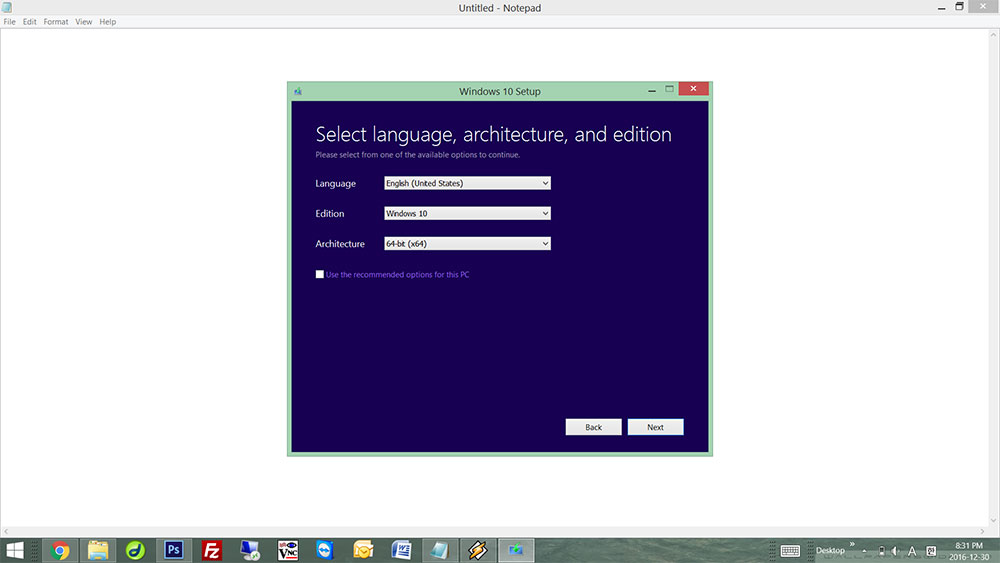Click the clock showing 8:31 PM
Viewport: 1000px width, 563px height.
[969, 546]
